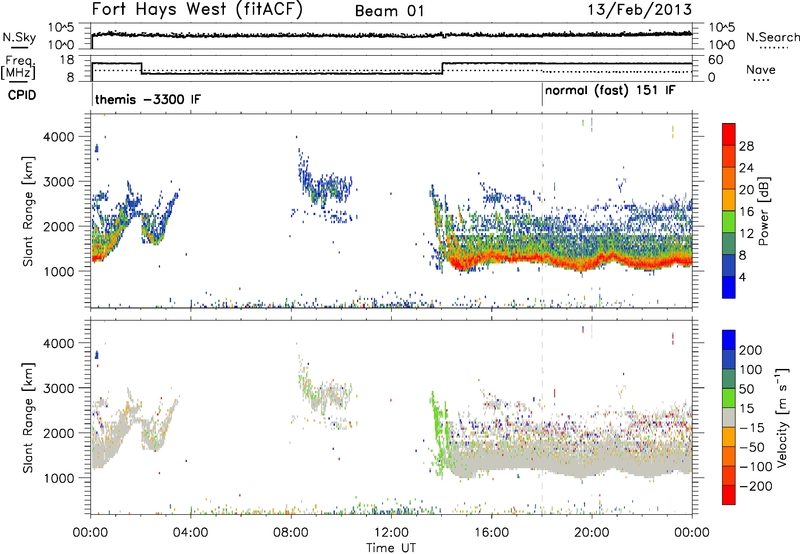The height and width of the screenshot is (554, 800).
Task: Click the '1000' tick of the velocity panel
Action: pos(58,478)
